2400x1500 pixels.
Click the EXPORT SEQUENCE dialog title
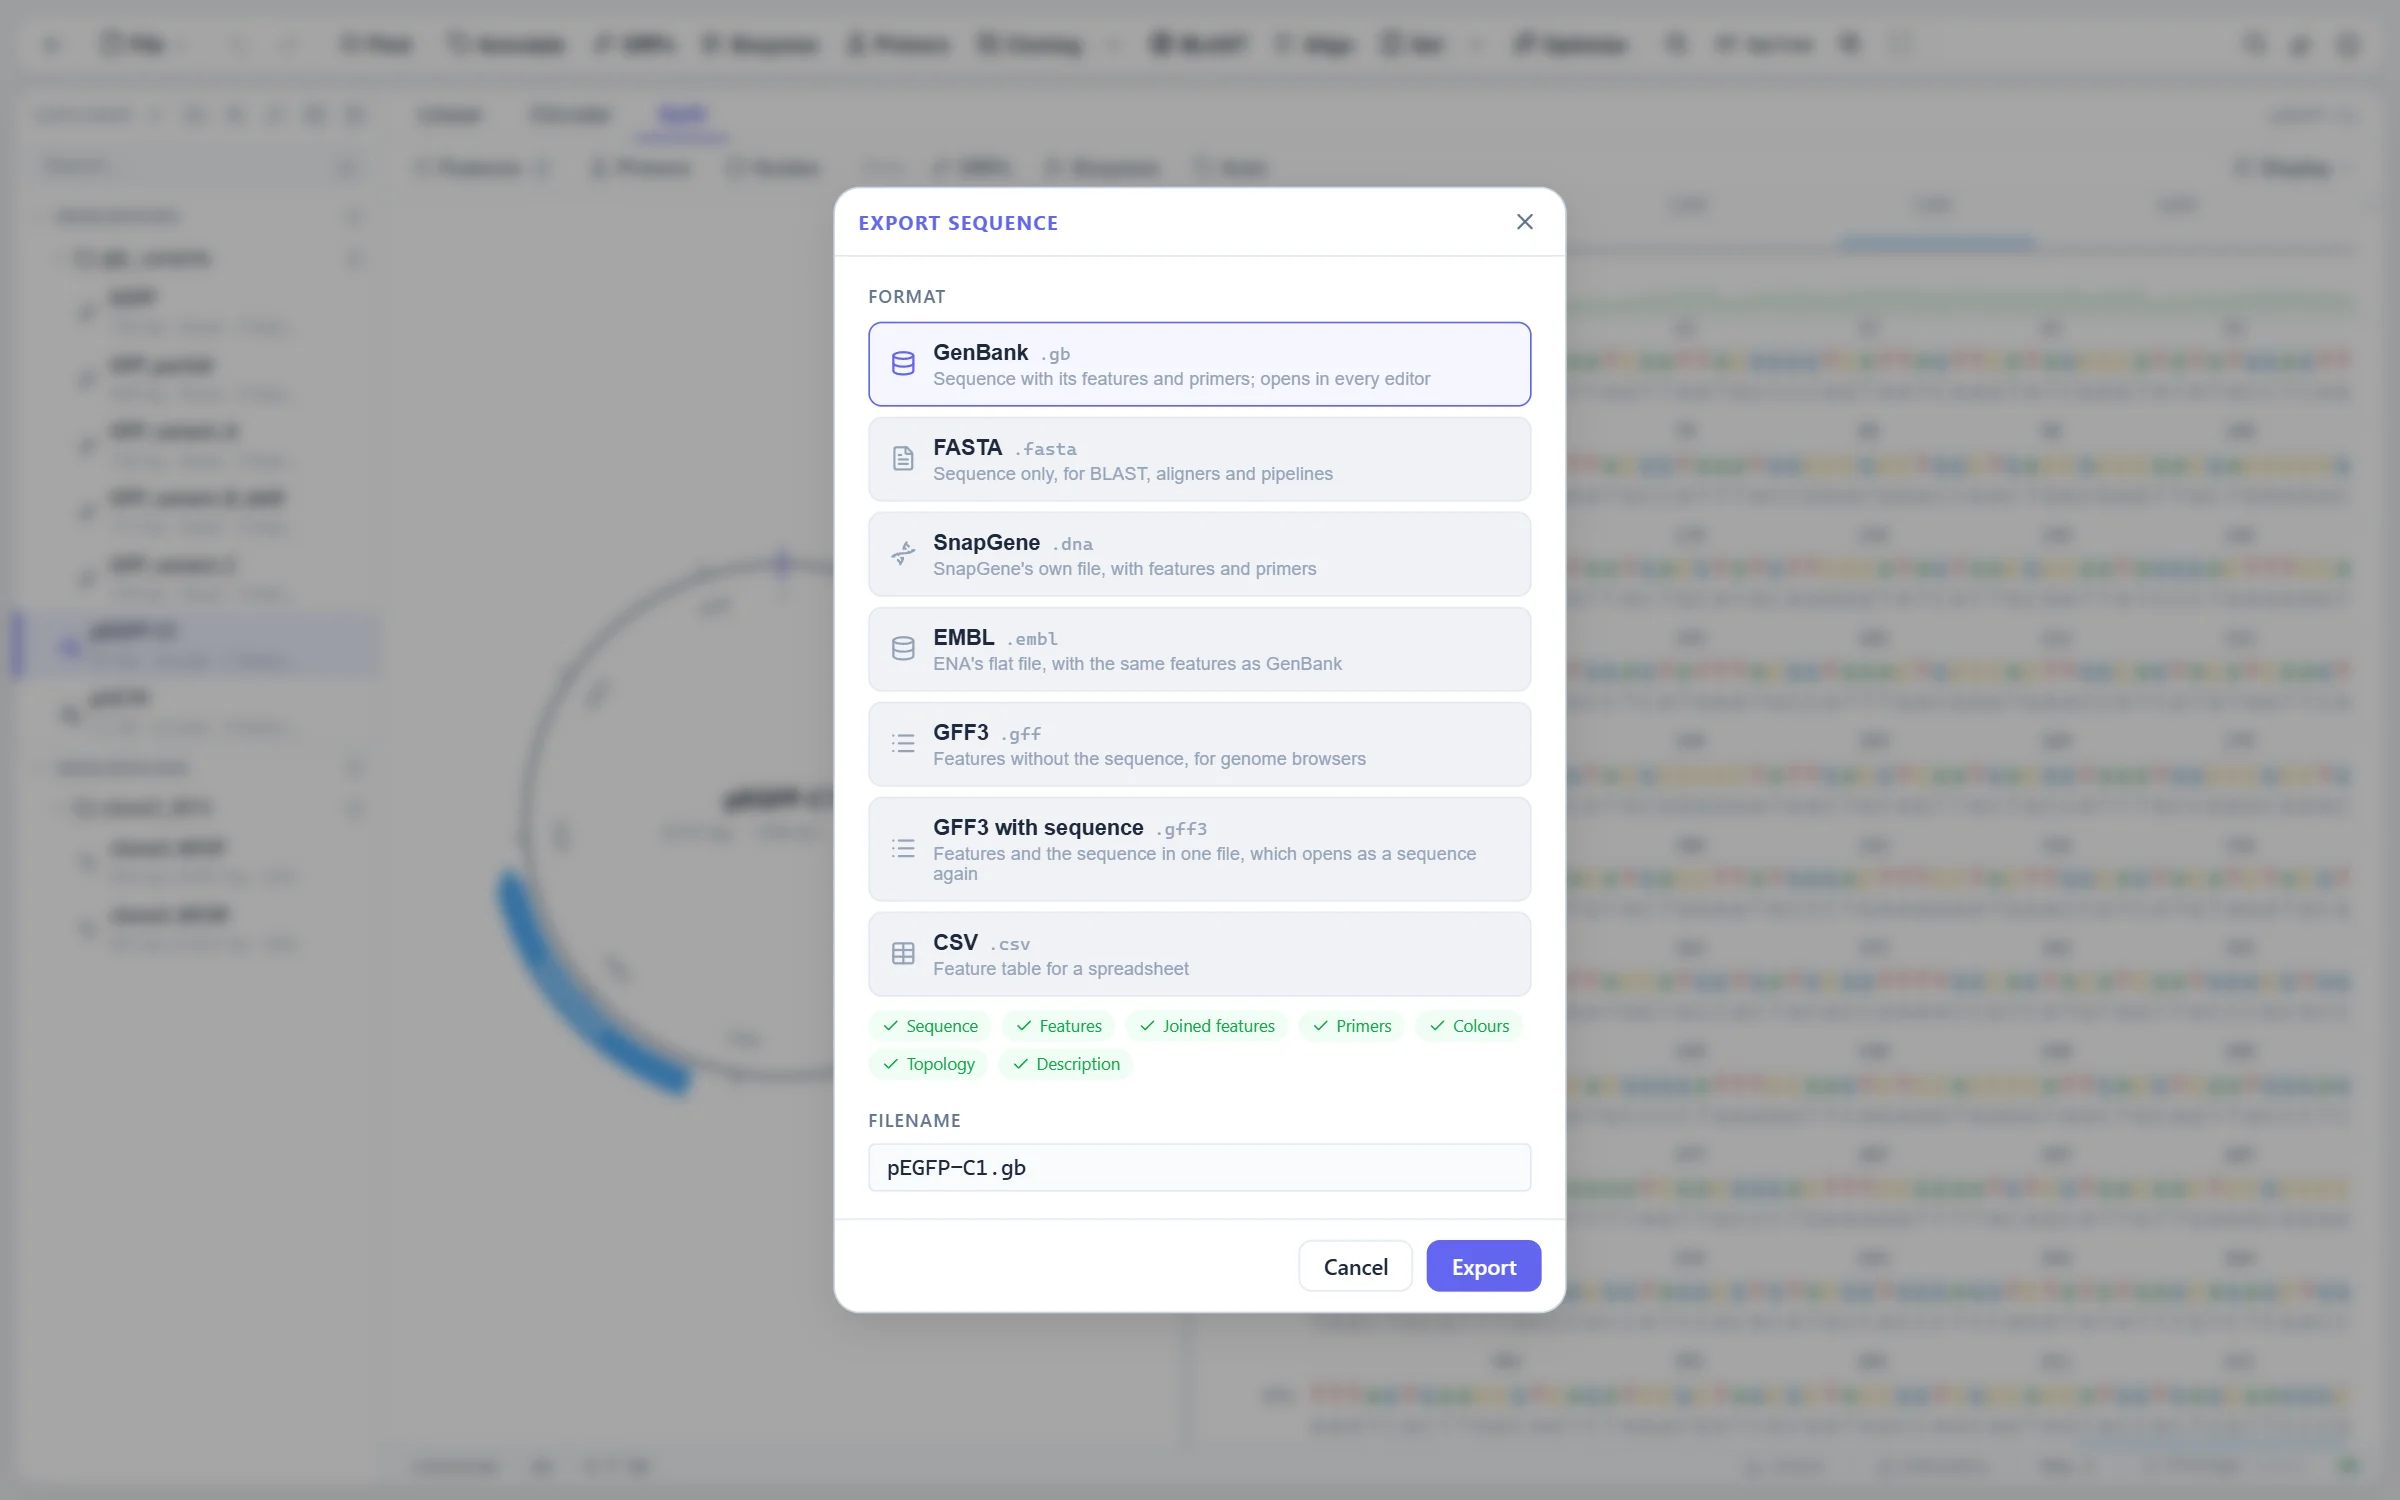(x=958, y=223)
